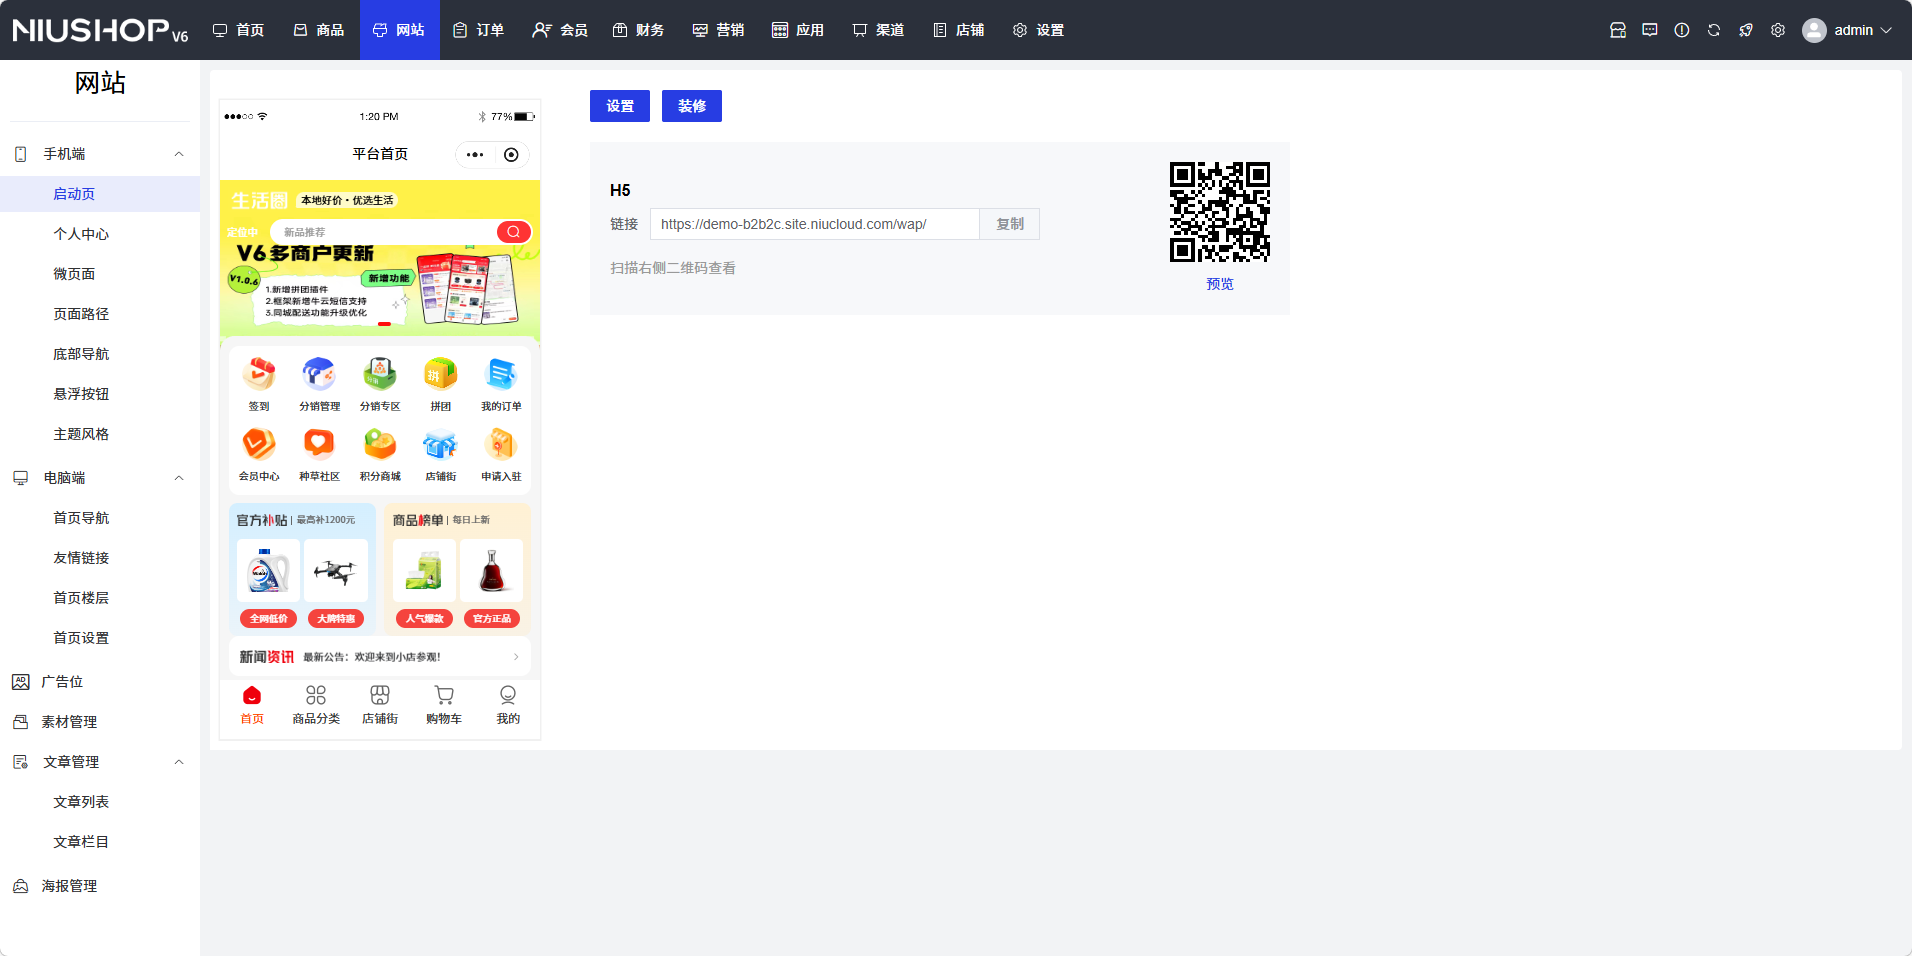Select 首页楼层 in the sidebar
This screenshot has width=1912, height=956.
[x=100, y=598]
